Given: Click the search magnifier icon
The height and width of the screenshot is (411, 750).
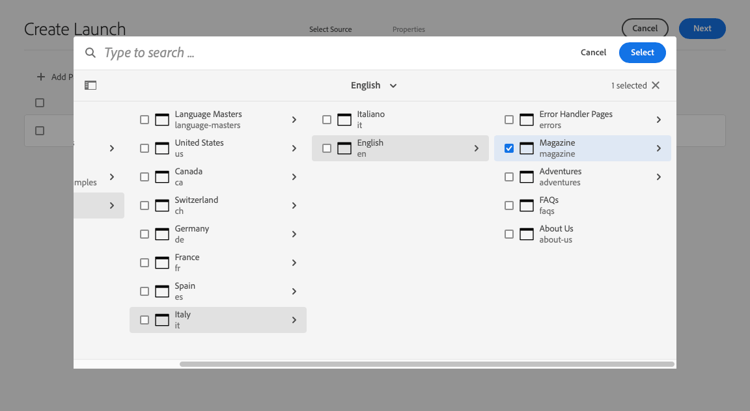Looking at the screenshot, I should pyautogui.click(x=90, y=53).
